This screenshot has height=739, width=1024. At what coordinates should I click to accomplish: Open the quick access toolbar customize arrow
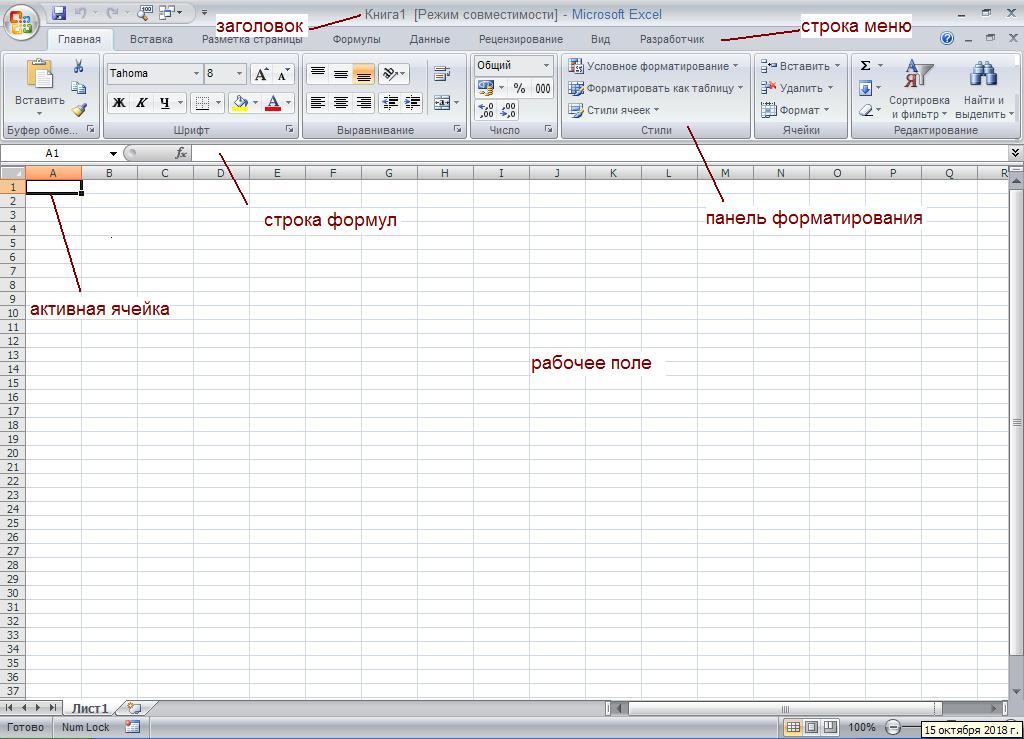[x=204, y=12]
